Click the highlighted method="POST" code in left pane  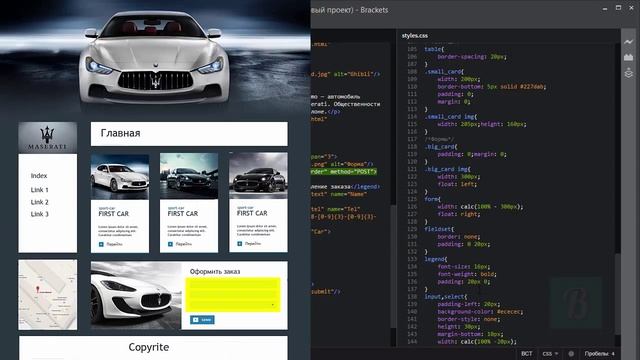353,171
